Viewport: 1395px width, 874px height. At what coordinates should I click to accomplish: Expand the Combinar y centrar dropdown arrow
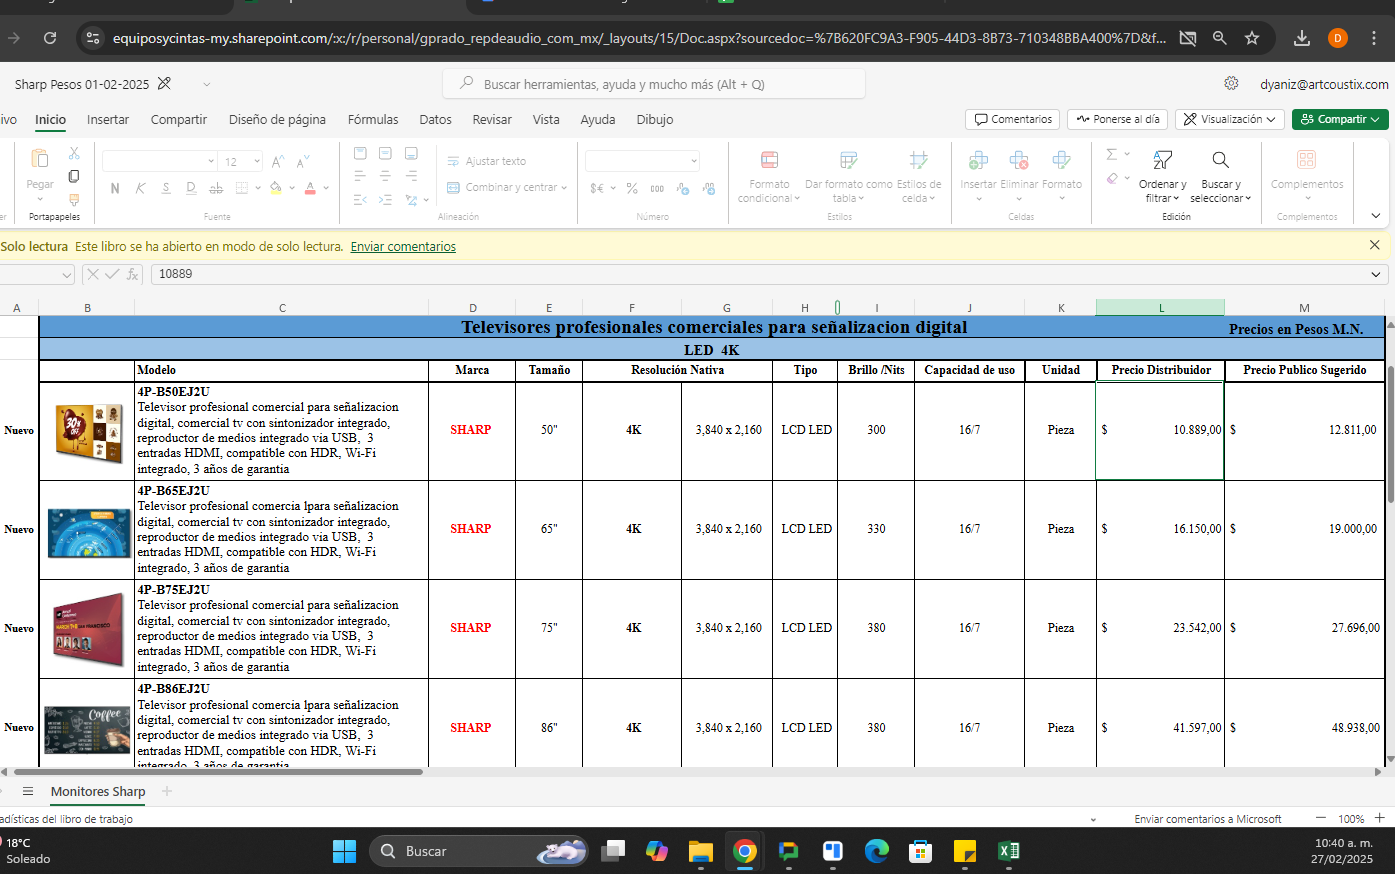564,188
